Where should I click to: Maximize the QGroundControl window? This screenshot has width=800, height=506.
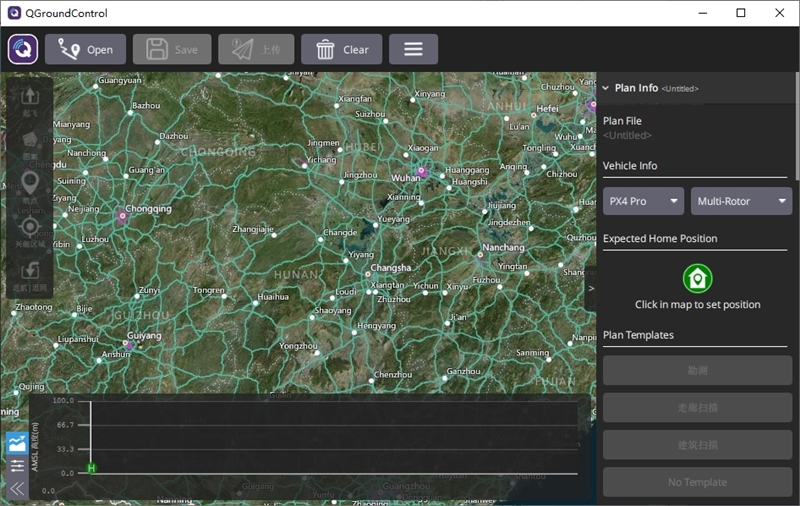pyautogui.click(x=741, y=13)
